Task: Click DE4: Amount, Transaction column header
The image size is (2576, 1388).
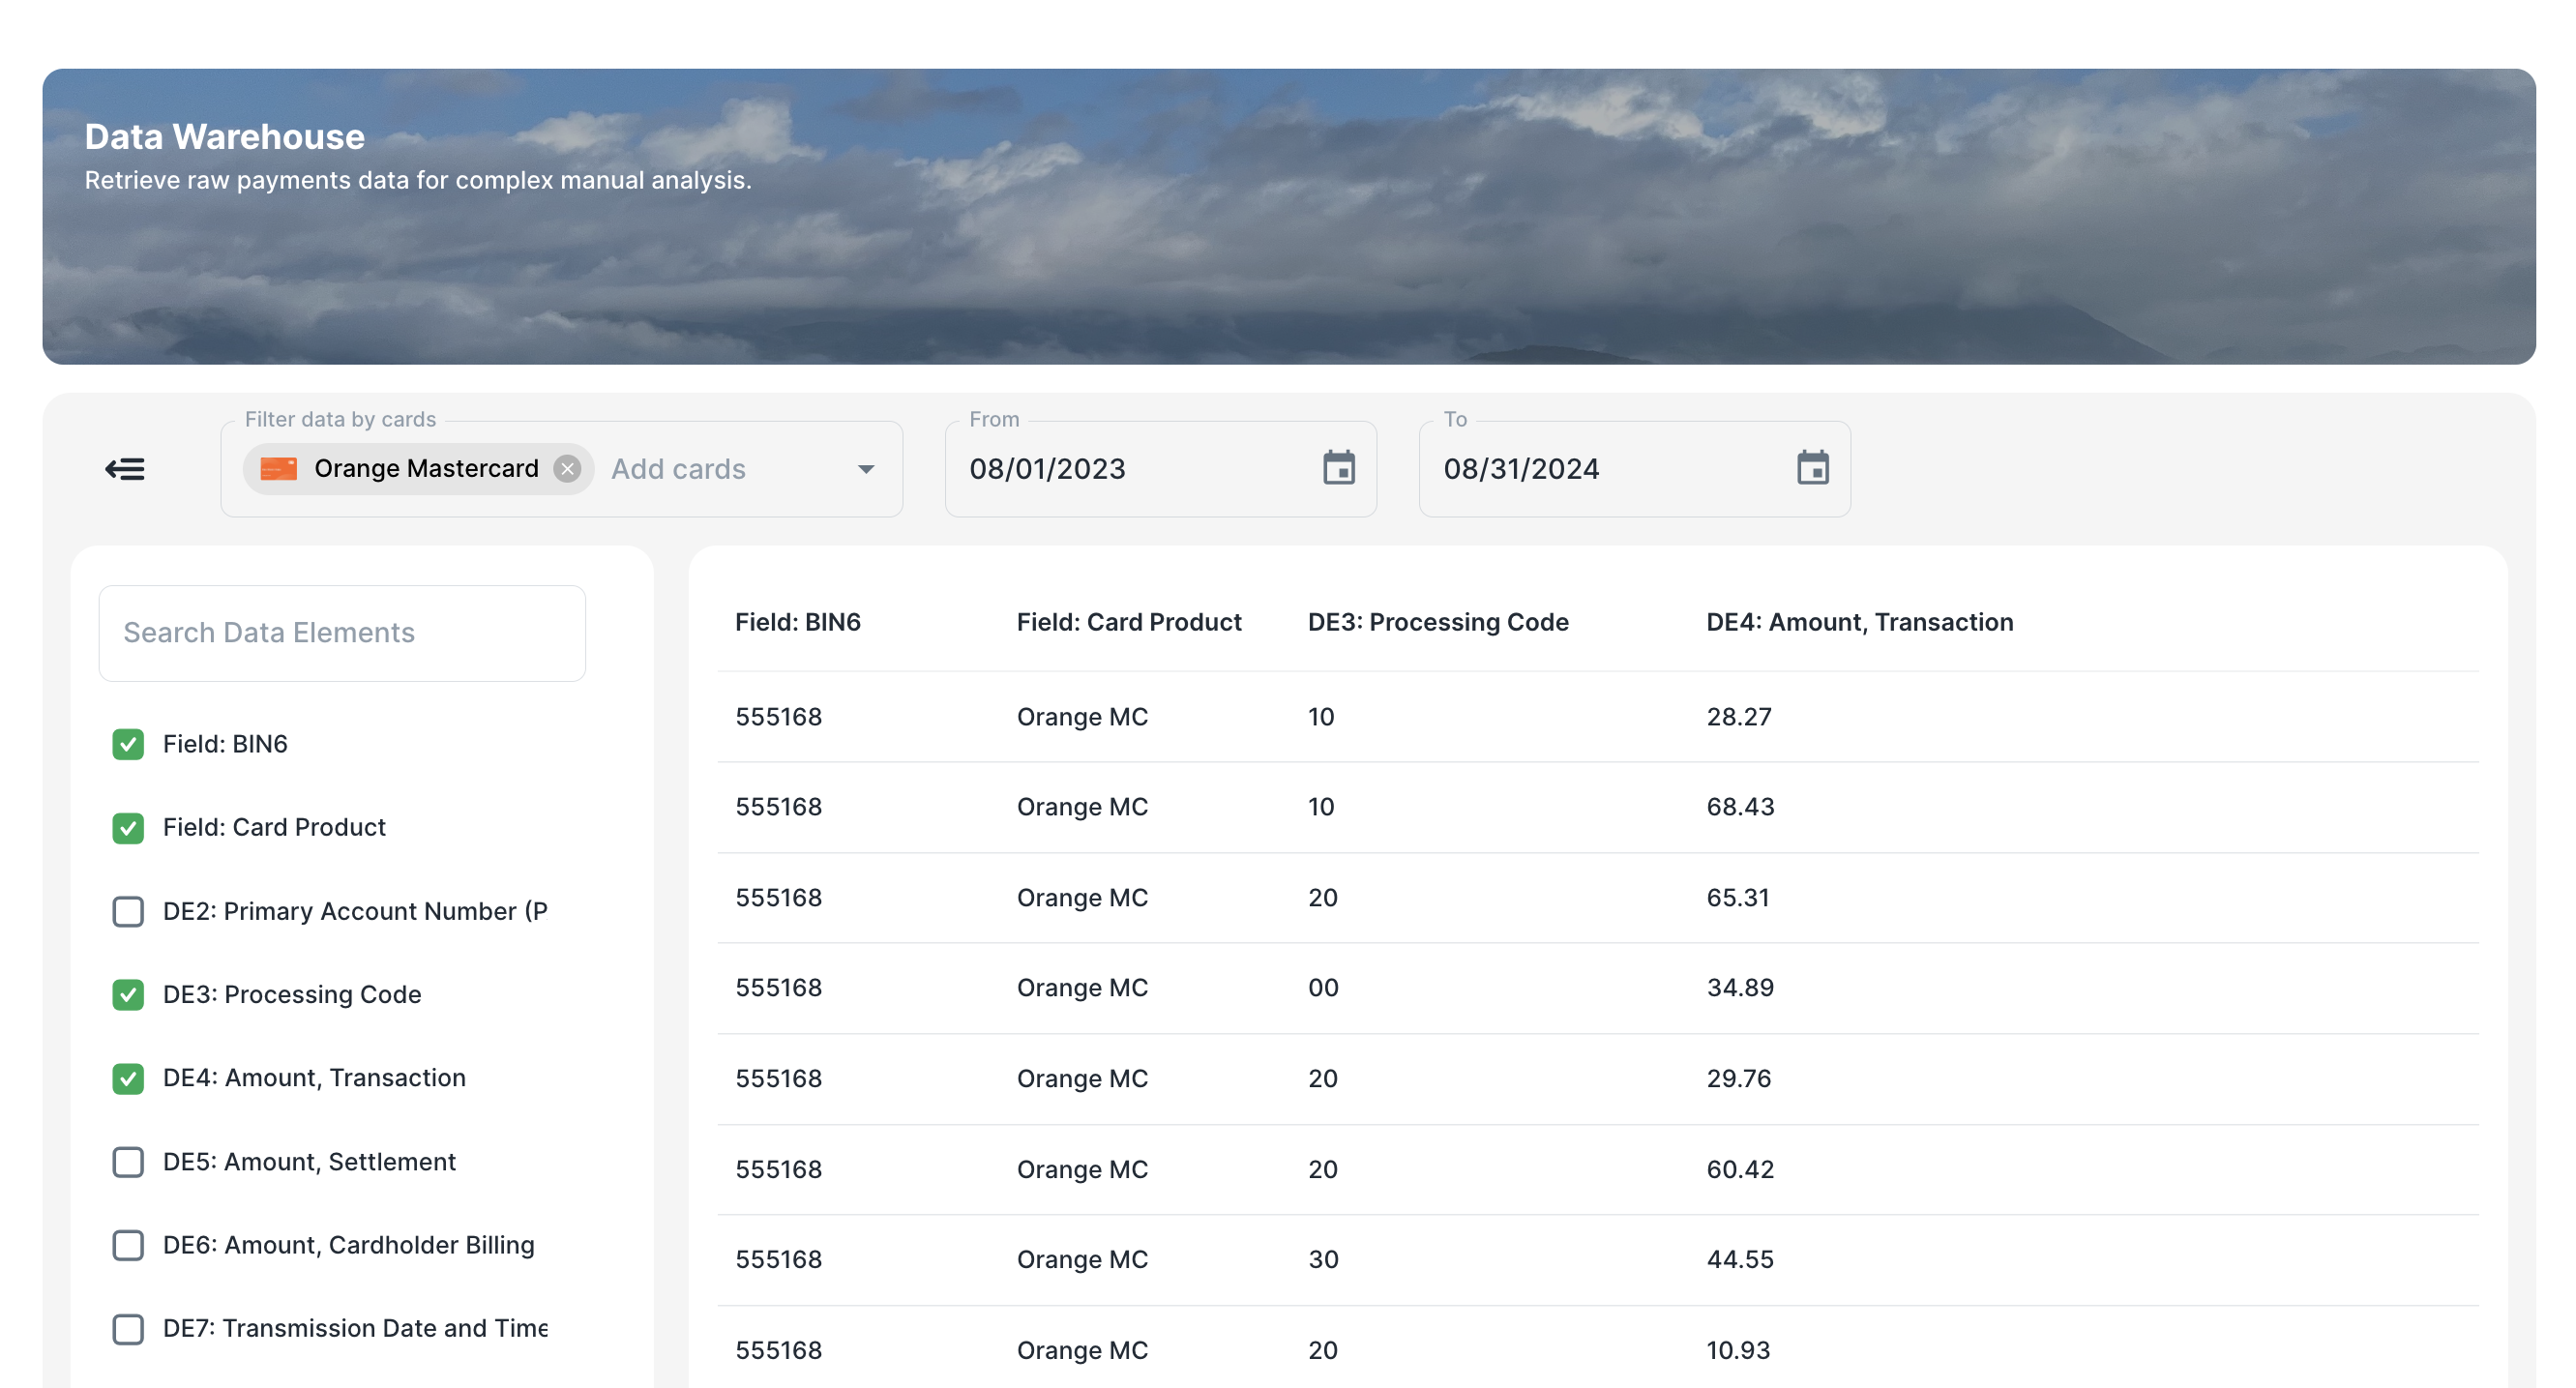Action: 1860,622
